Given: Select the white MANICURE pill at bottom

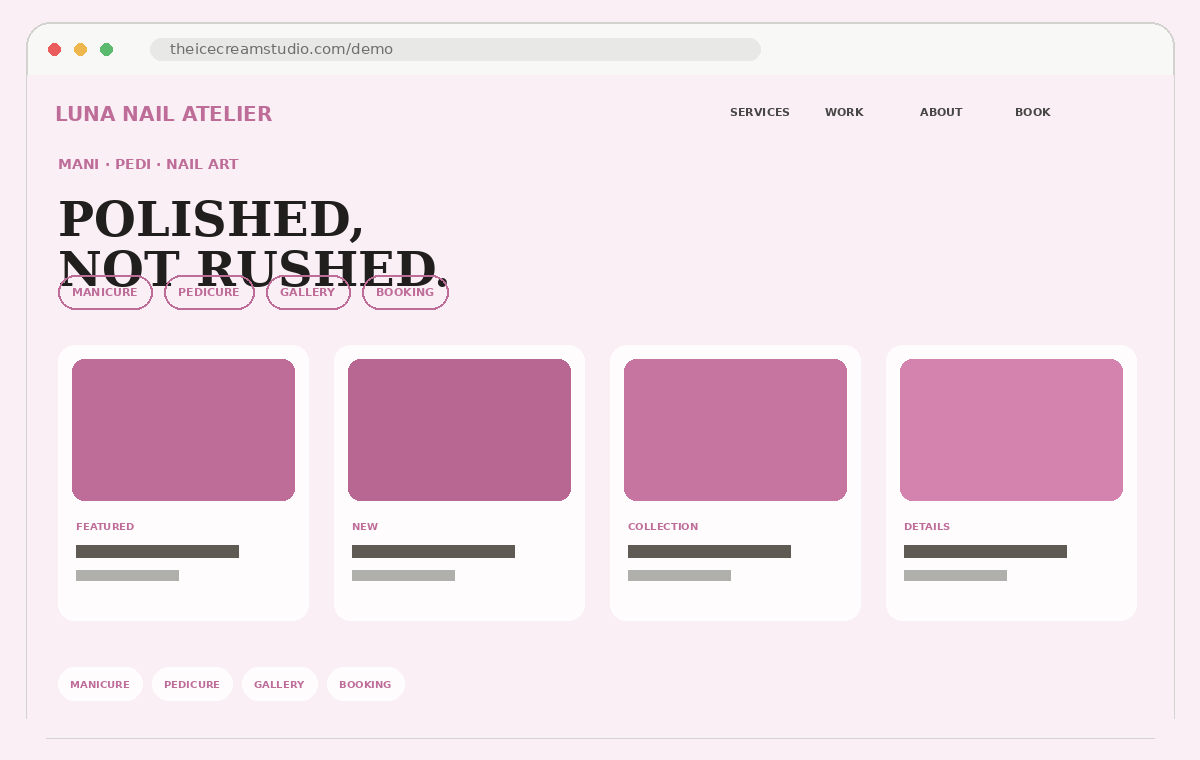Looking at the screenshot, I should click(x=100, y=685).
